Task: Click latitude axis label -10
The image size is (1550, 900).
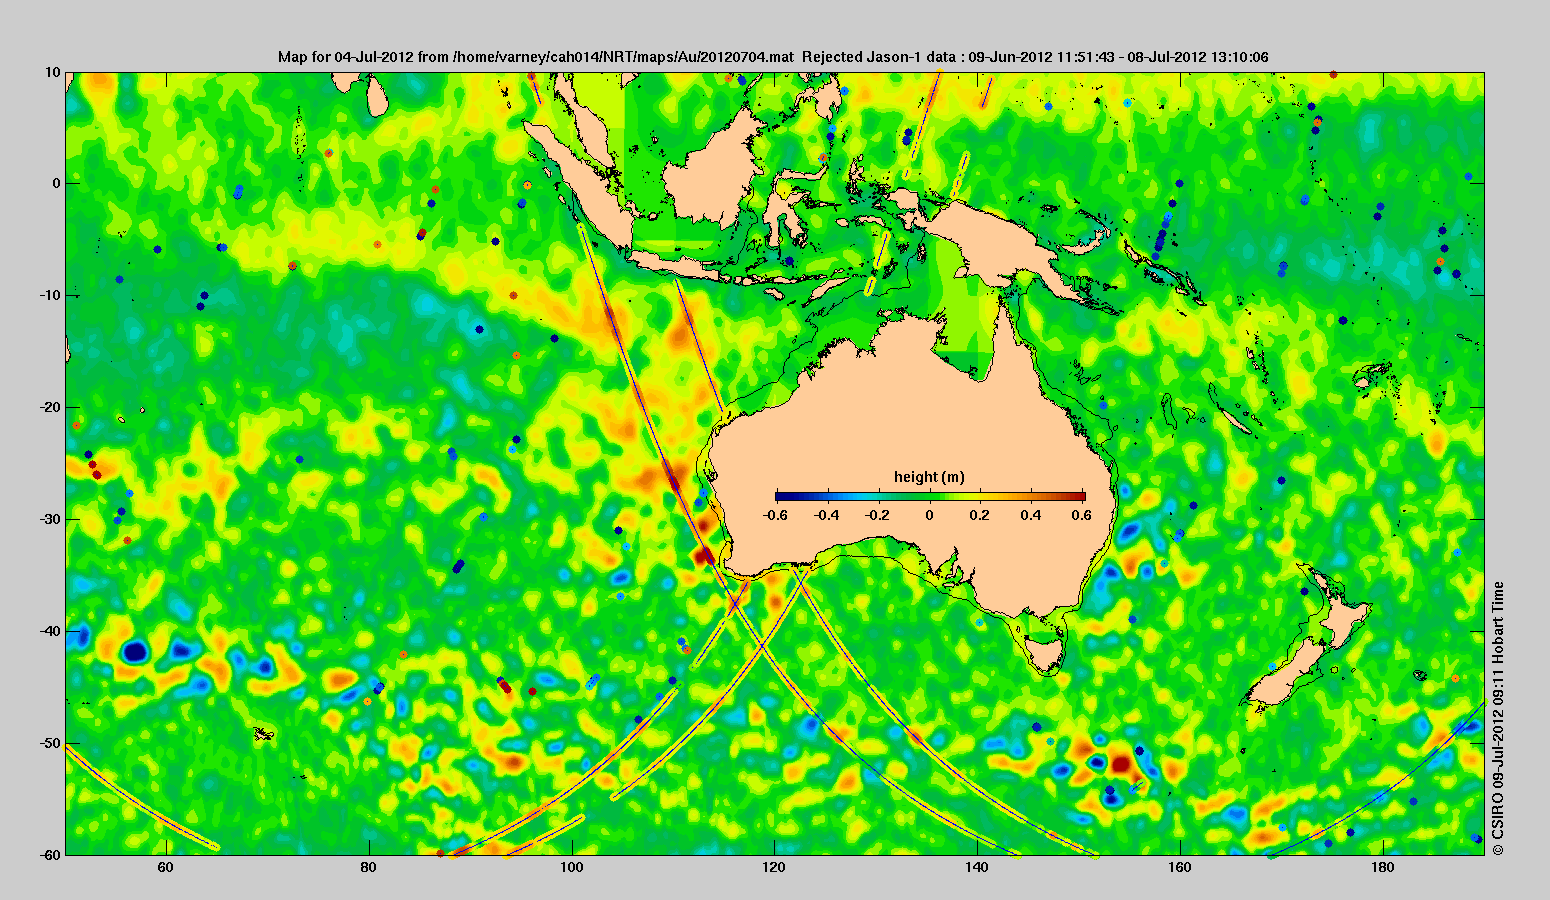Action: pos(50,296)
